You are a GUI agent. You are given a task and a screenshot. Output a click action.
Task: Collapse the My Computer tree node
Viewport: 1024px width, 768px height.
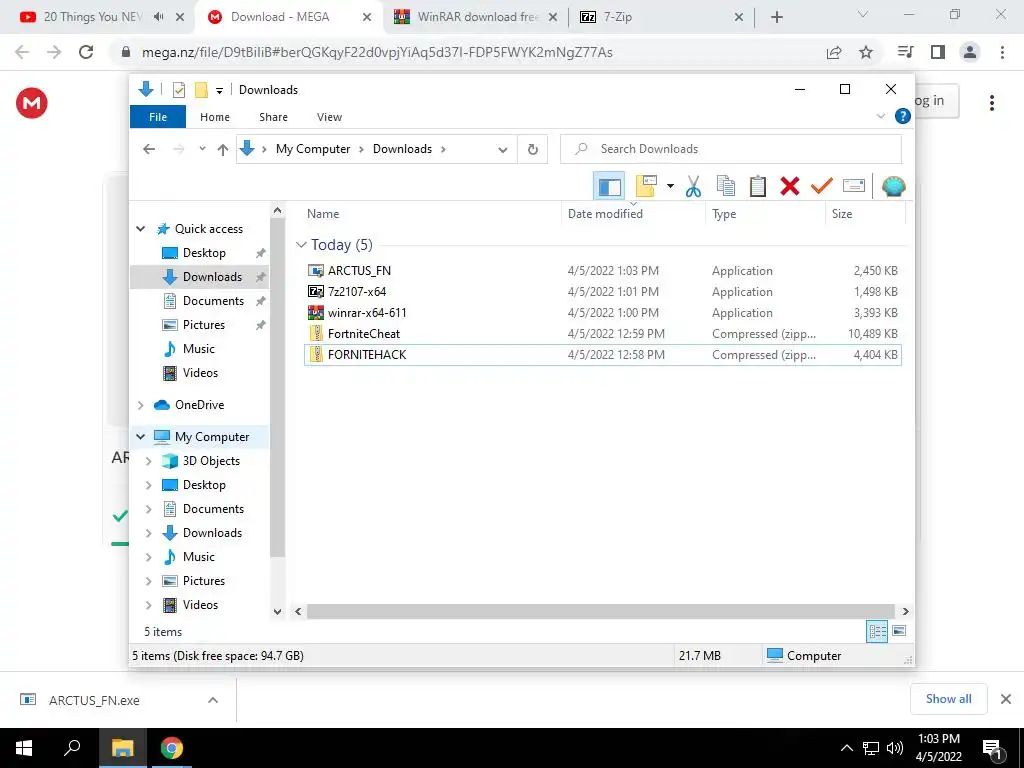[x=140, y=436]
